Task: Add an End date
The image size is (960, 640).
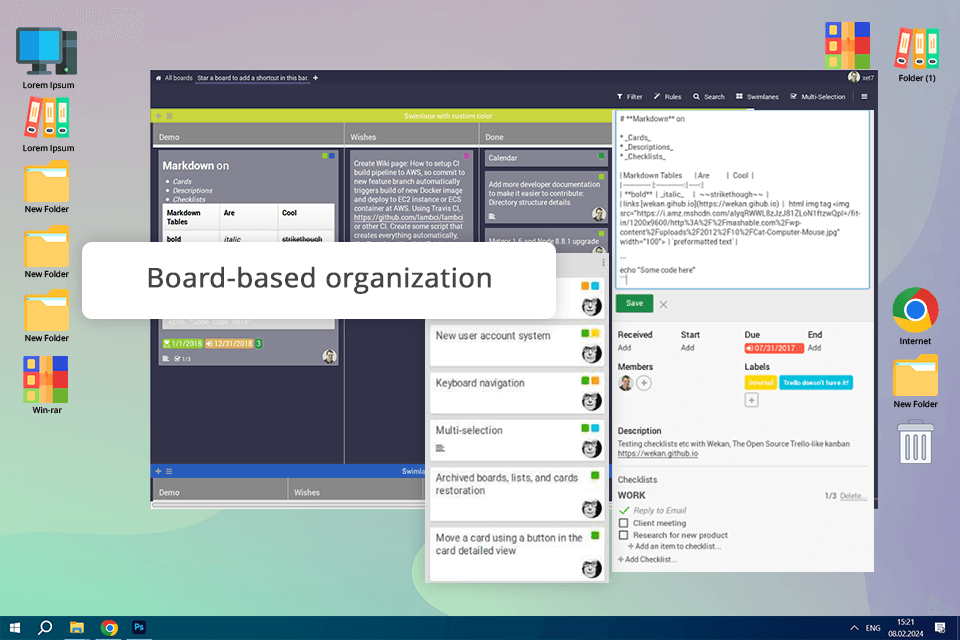Action: 814,348
